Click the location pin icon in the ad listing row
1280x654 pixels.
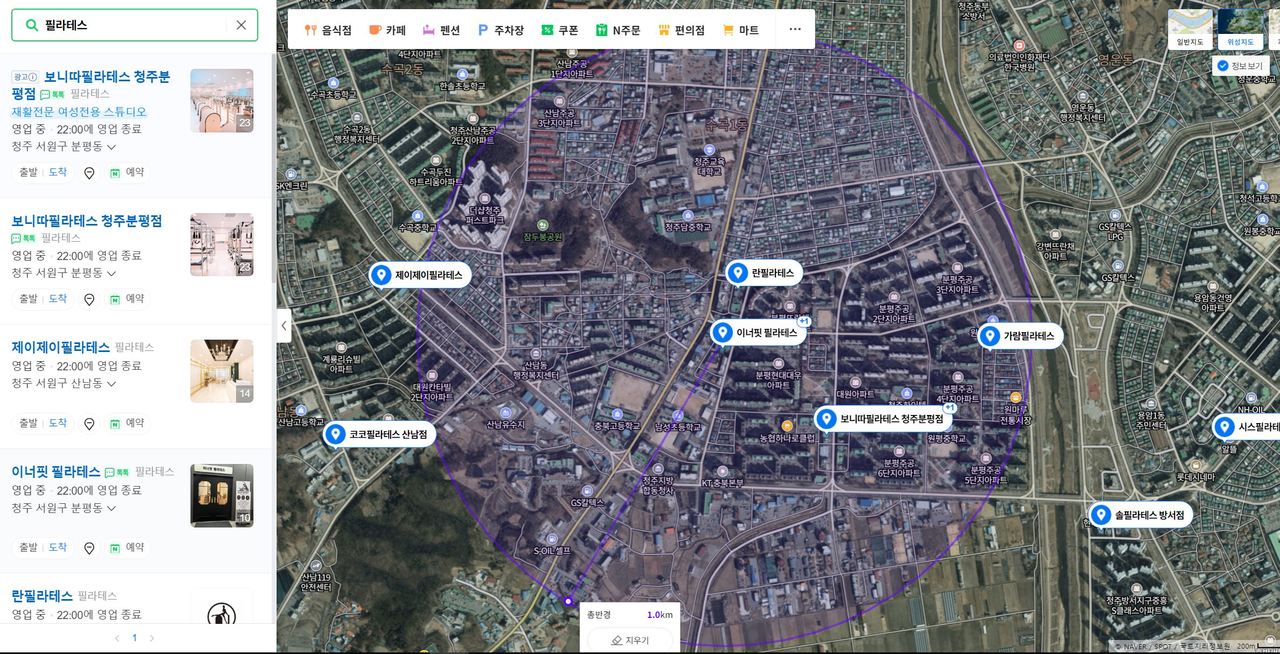(x=89, y=173)
